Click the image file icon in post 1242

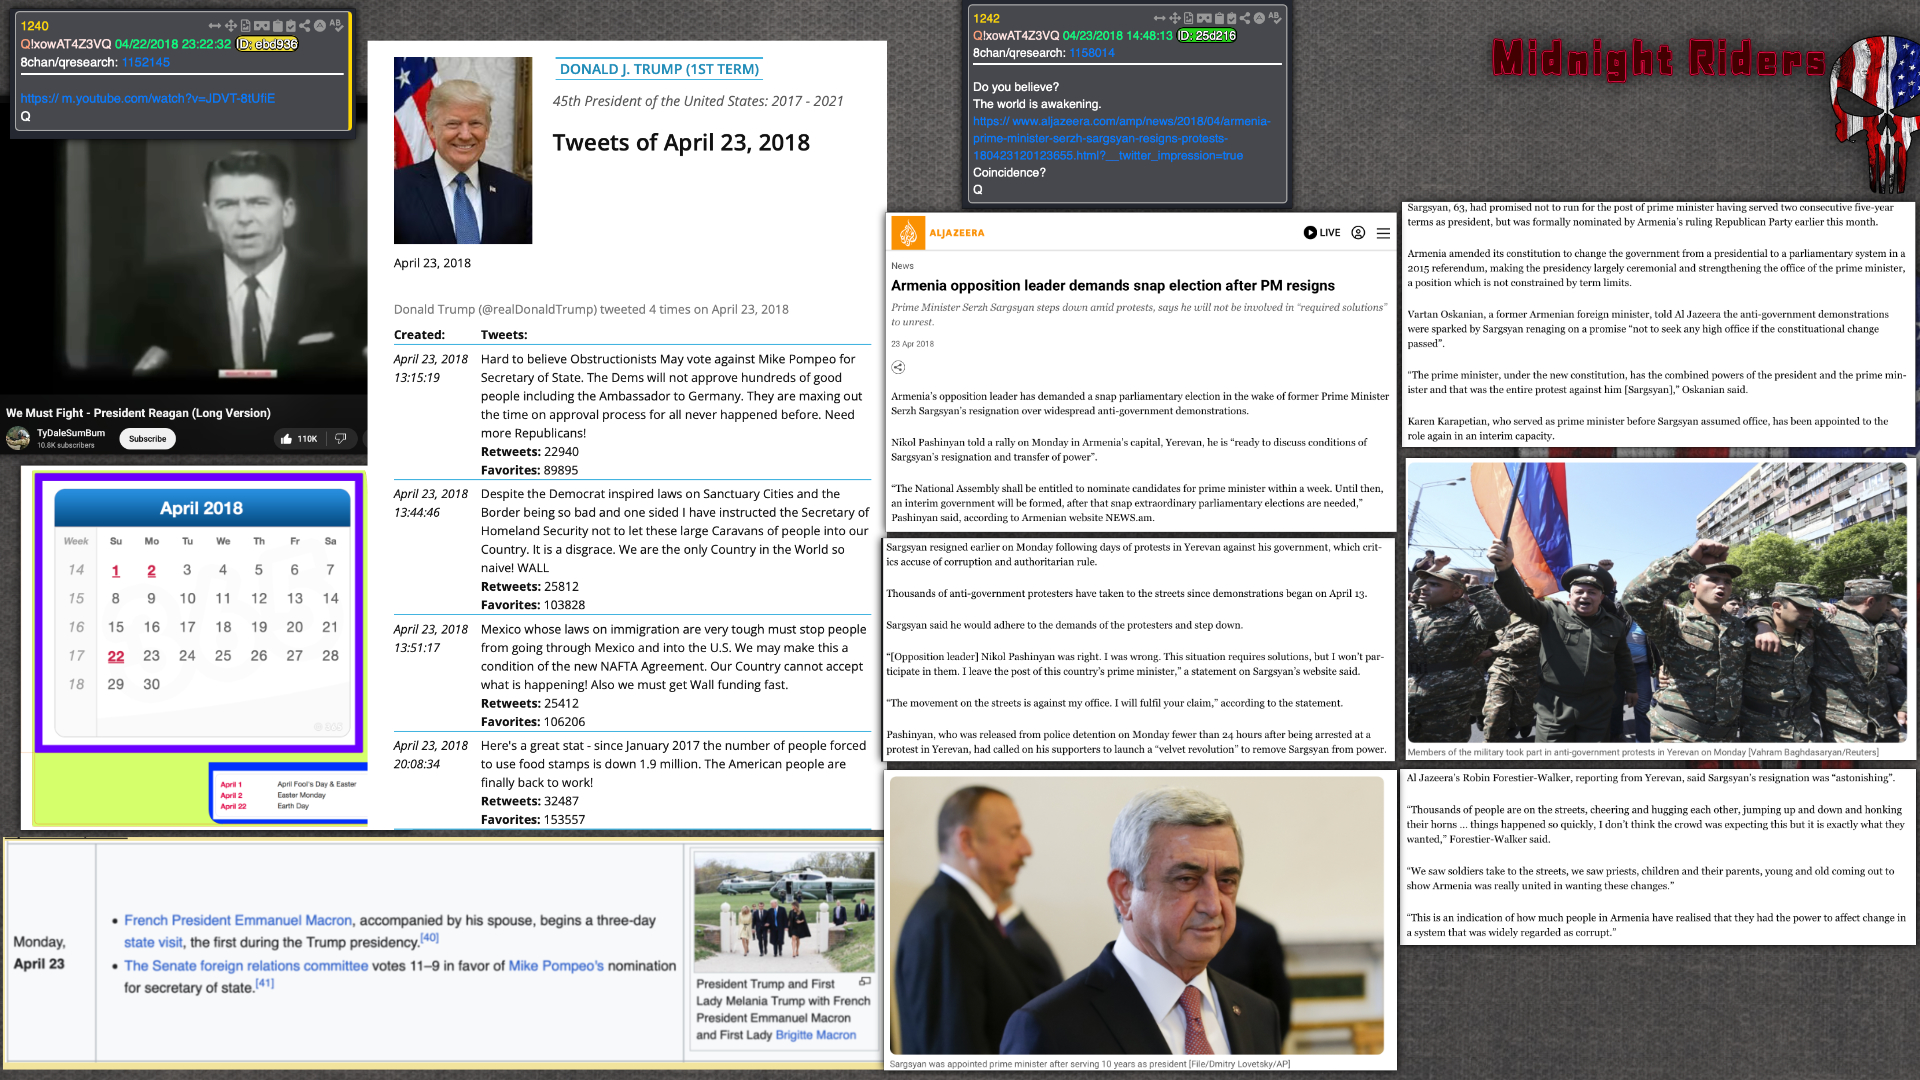pyautogui.click(x=1188, y=18)
